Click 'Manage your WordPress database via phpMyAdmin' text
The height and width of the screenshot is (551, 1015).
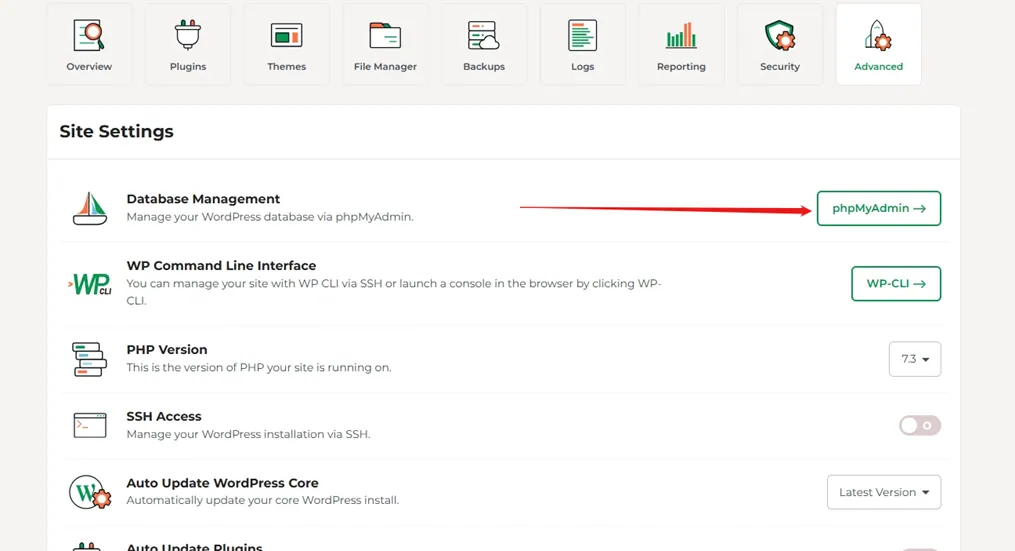tap(270, 217)
